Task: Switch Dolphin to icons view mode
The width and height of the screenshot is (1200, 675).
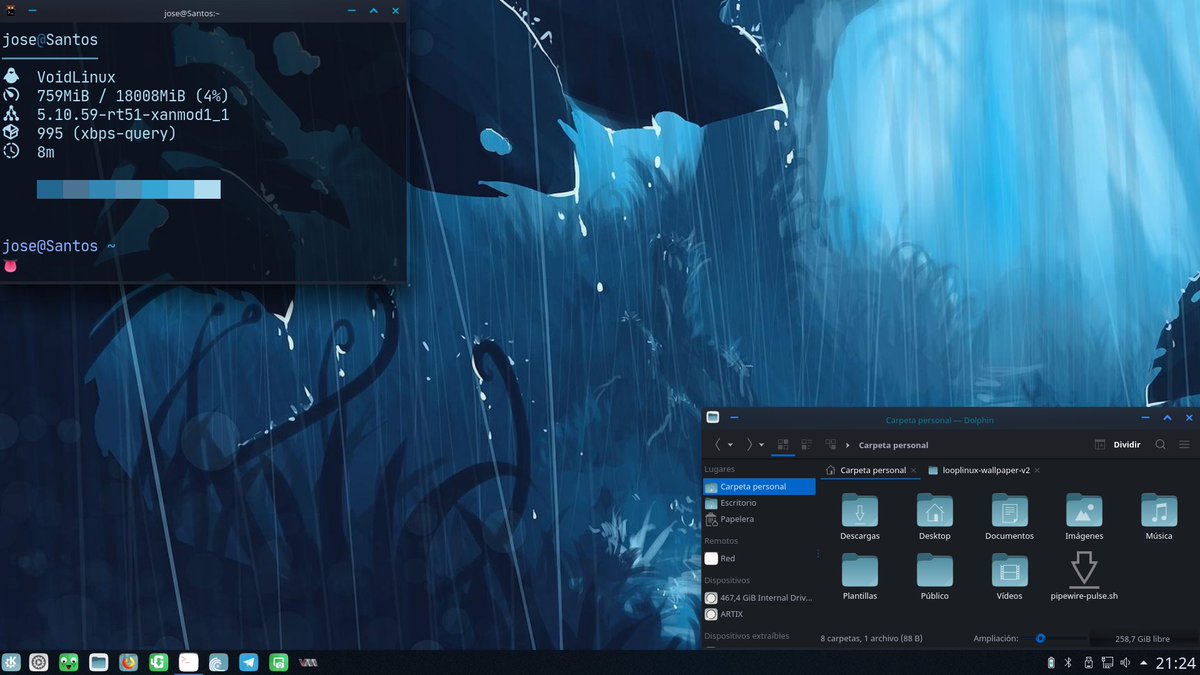Action: [782, 444]
